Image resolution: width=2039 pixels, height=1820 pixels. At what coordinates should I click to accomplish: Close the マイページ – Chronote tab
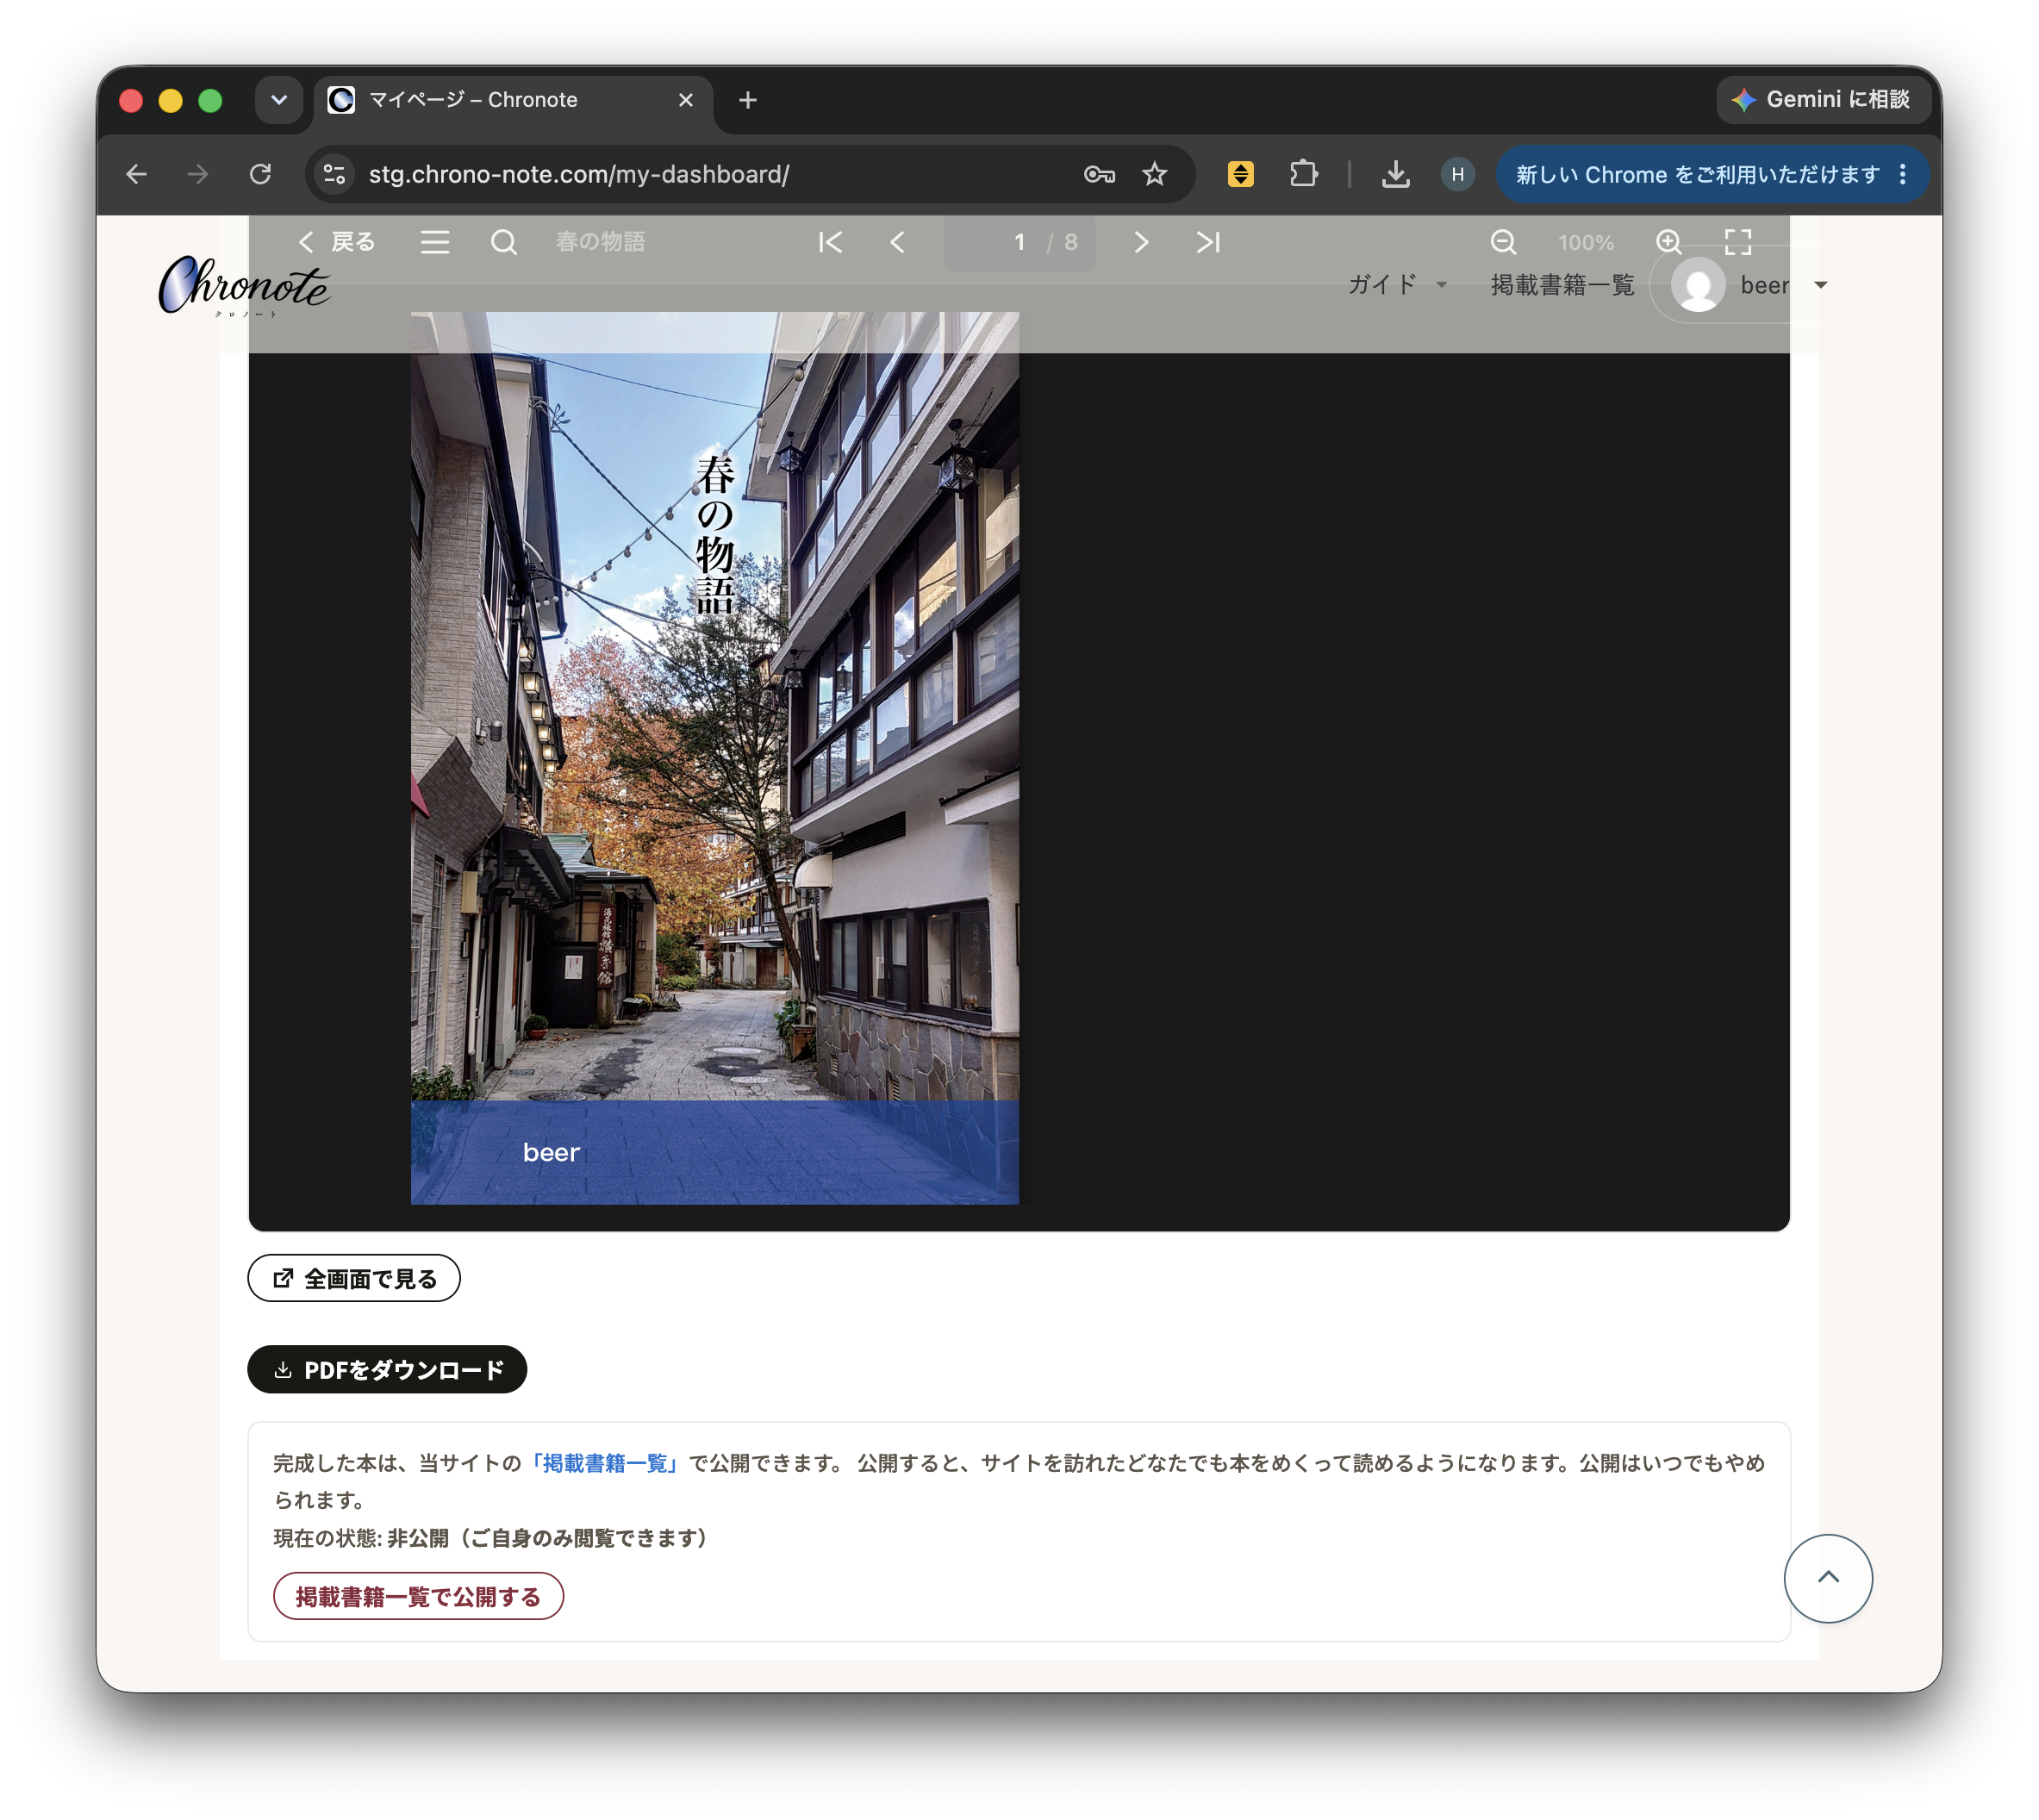(x=686, y=100)
